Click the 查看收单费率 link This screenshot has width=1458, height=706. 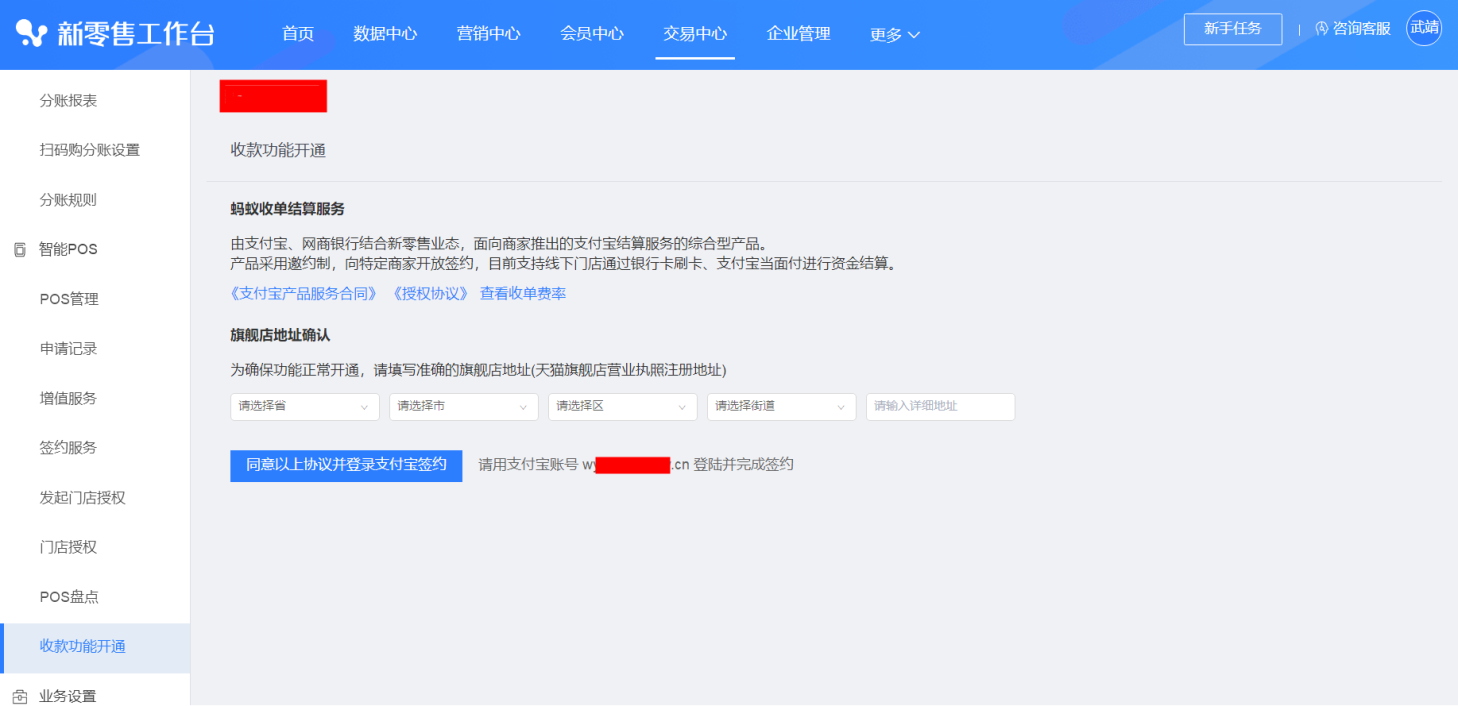click(523, 294)
